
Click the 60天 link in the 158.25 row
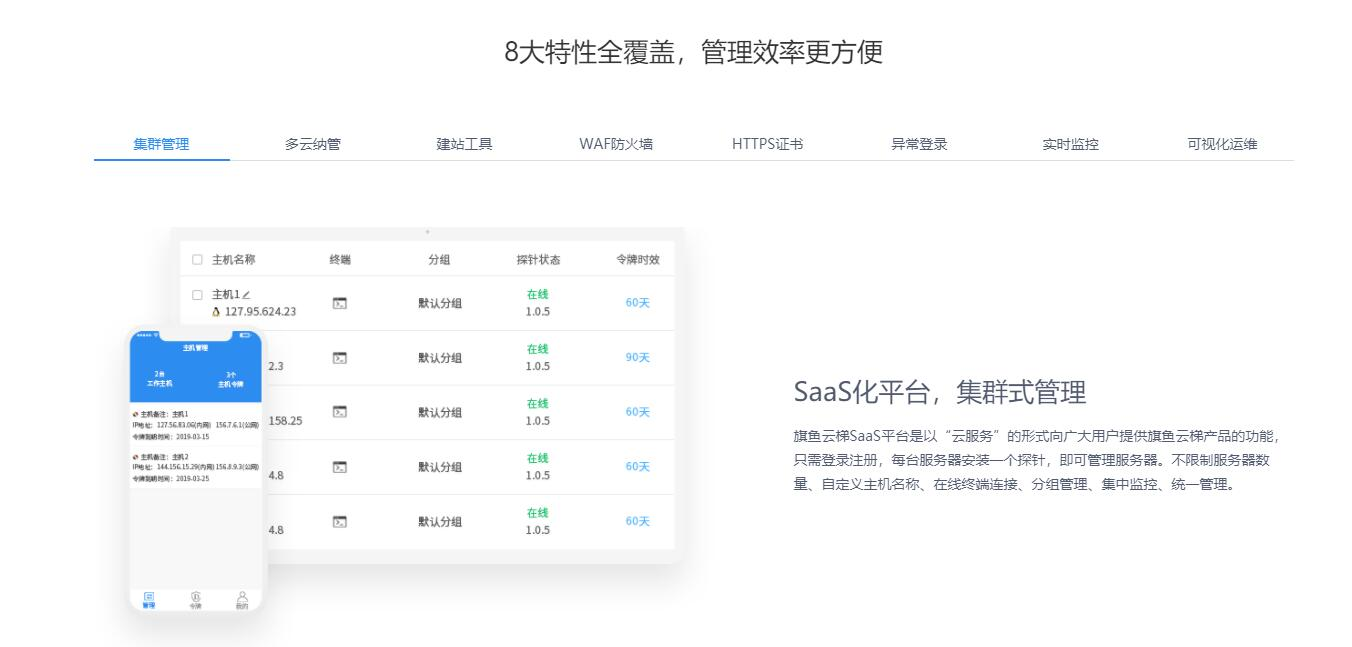coord(638,412)
